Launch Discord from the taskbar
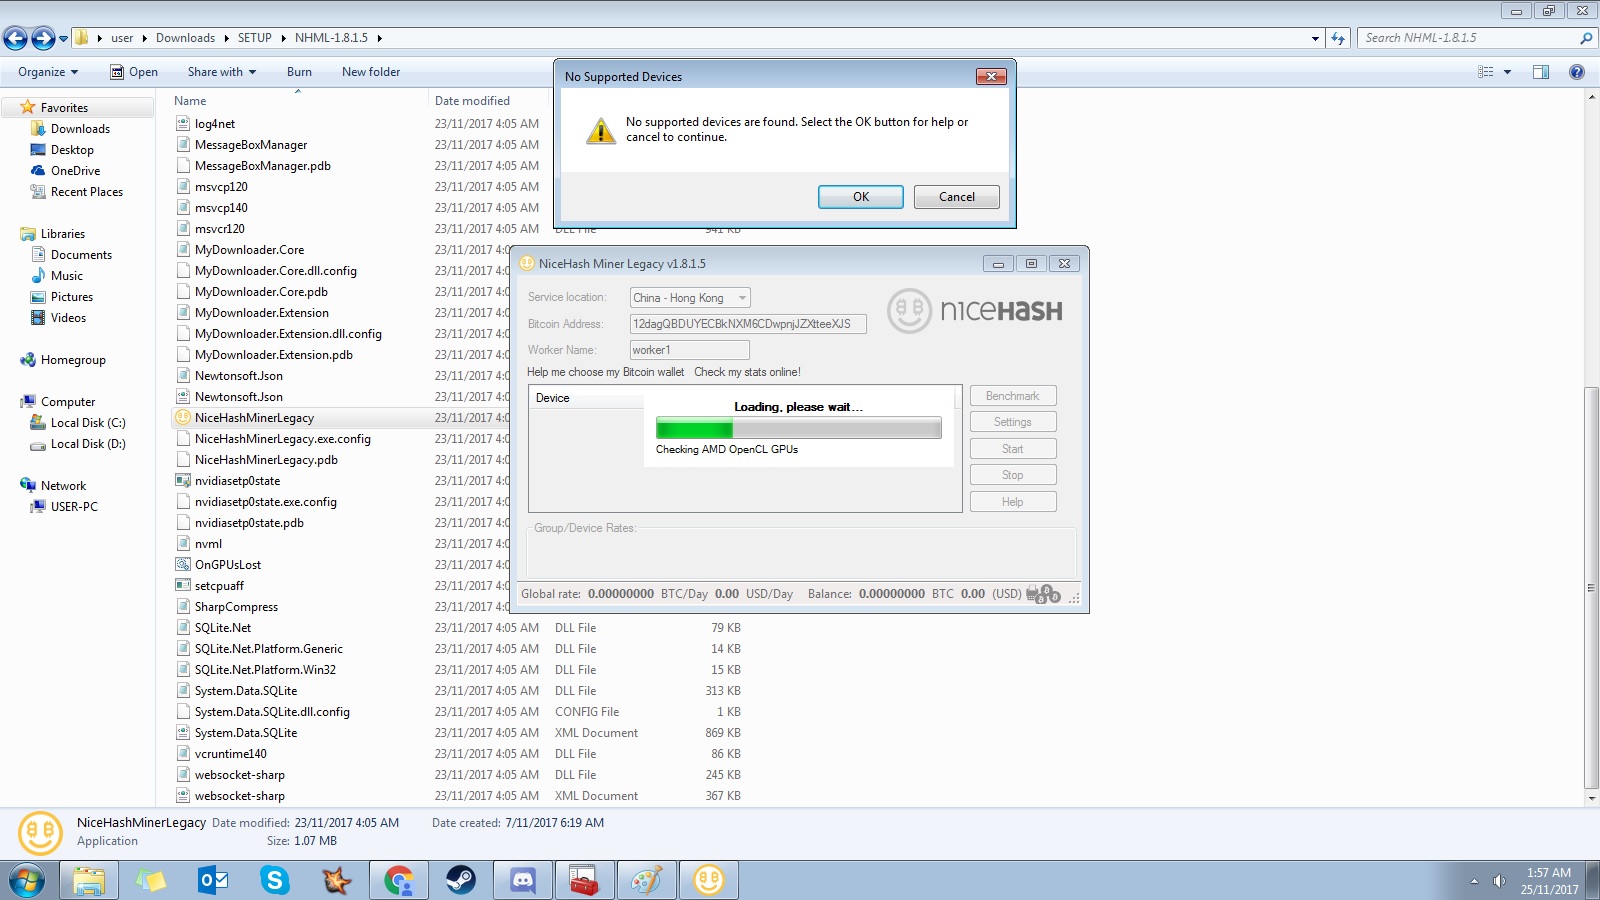Screen dimensions: 1600x900 (523, 881)
